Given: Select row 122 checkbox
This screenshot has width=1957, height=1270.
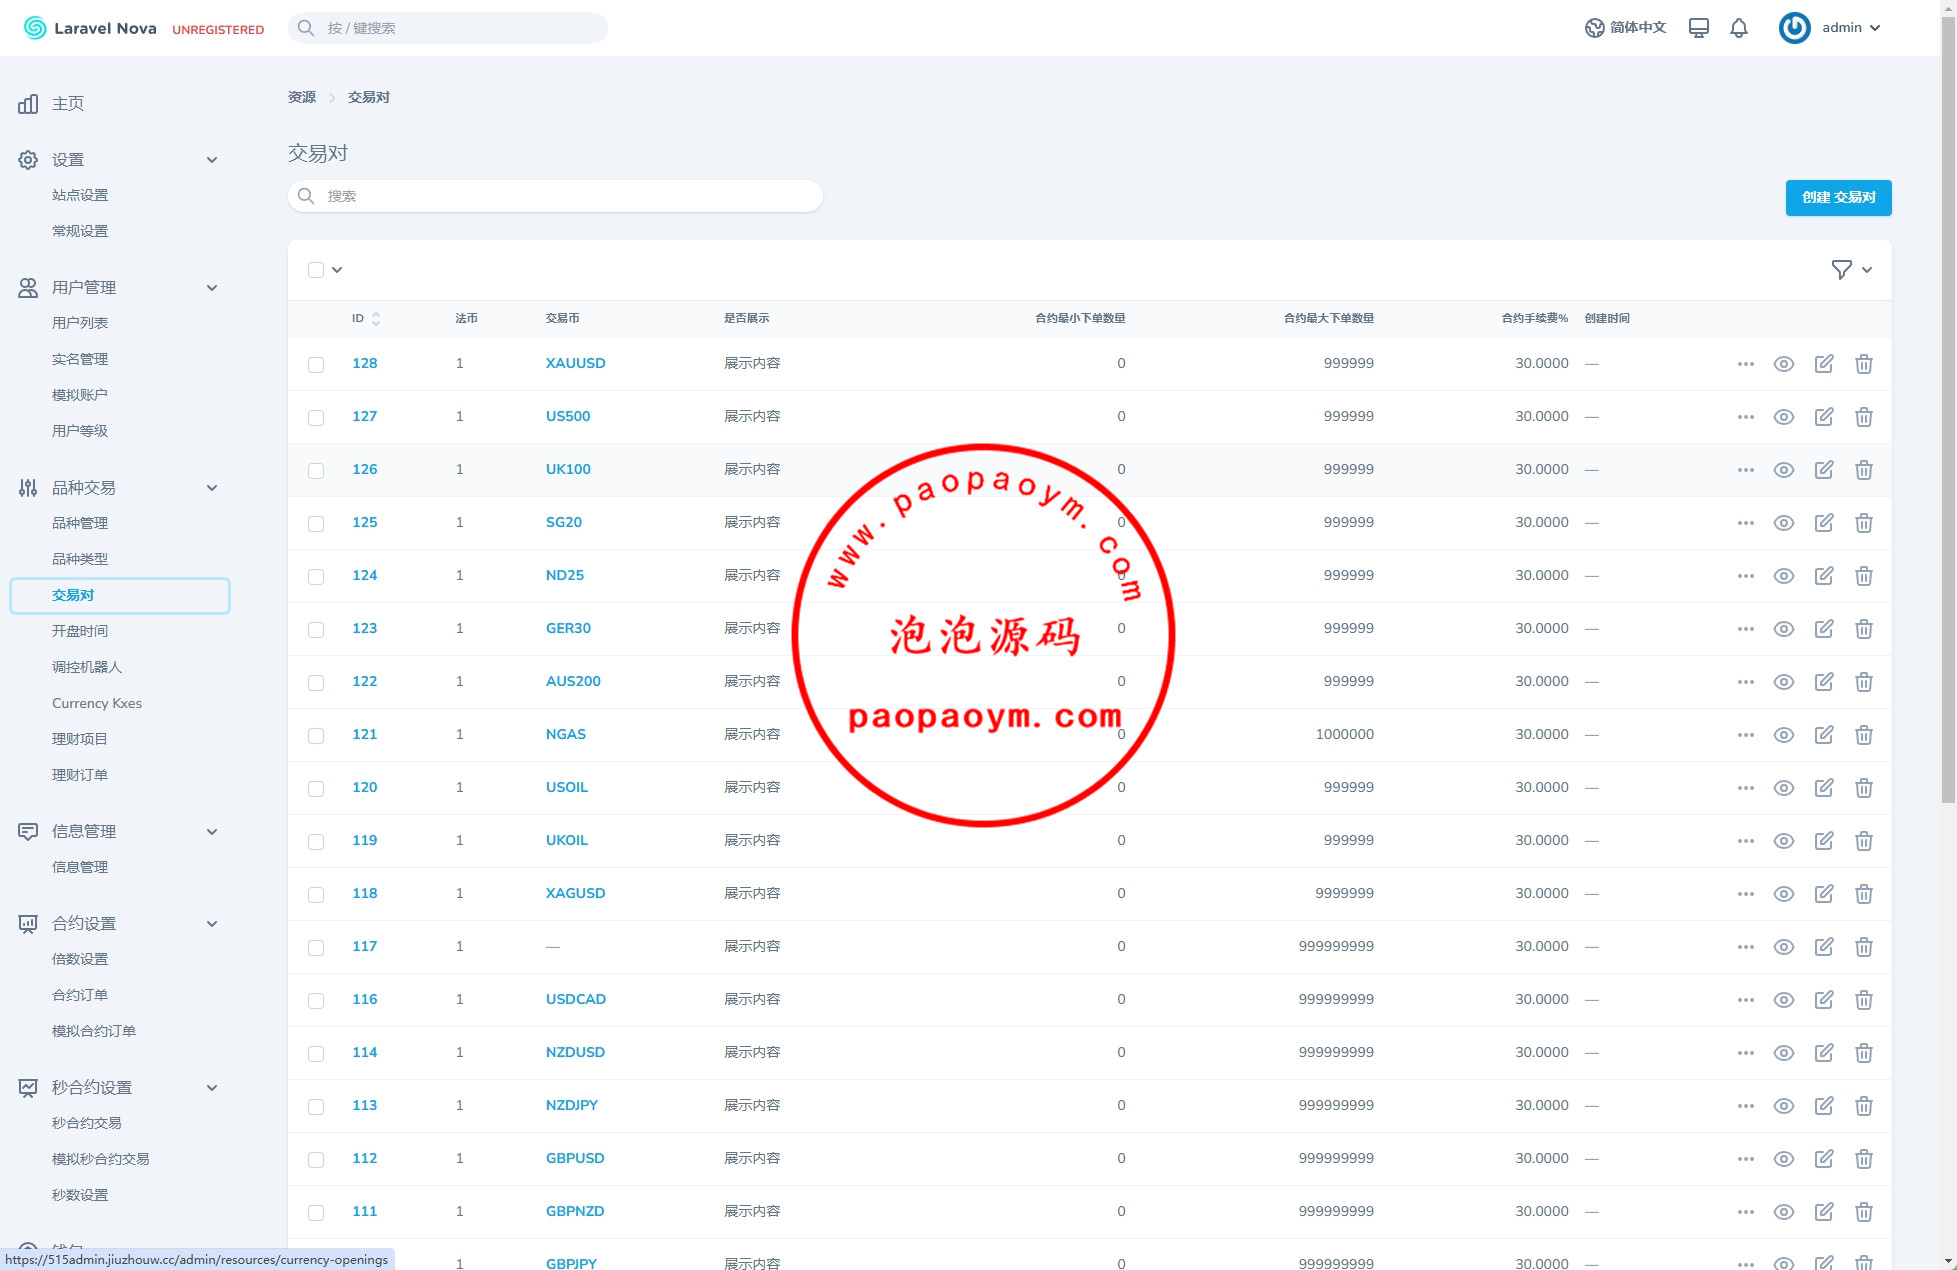Looking at the screenshot, I should (x=316, y=683).
